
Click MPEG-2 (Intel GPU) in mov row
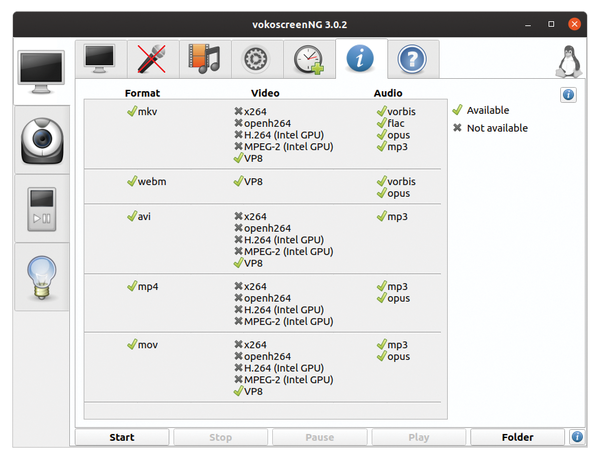click(284, 379)
